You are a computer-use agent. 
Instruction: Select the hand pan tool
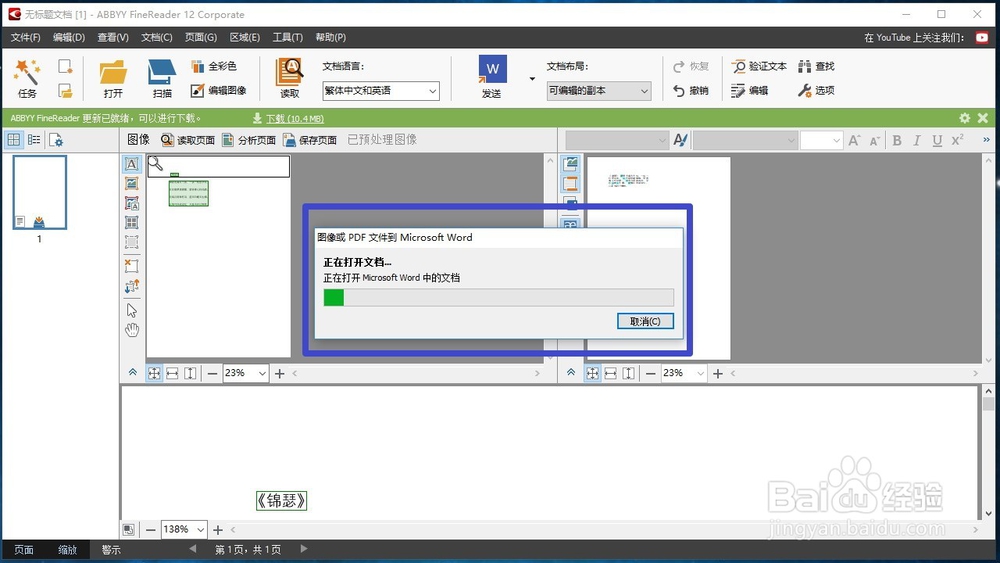(x=131, y=330)
